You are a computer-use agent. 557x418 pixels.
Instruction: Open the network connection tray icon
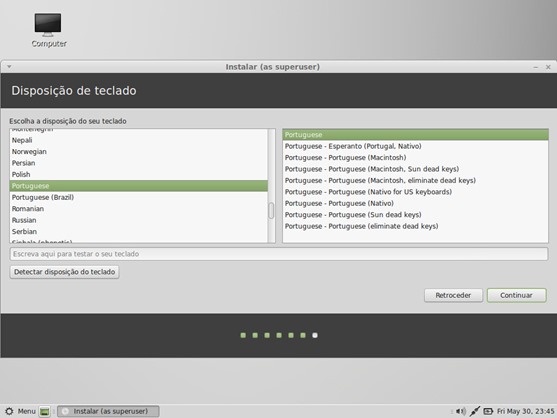tap(475, 411)
